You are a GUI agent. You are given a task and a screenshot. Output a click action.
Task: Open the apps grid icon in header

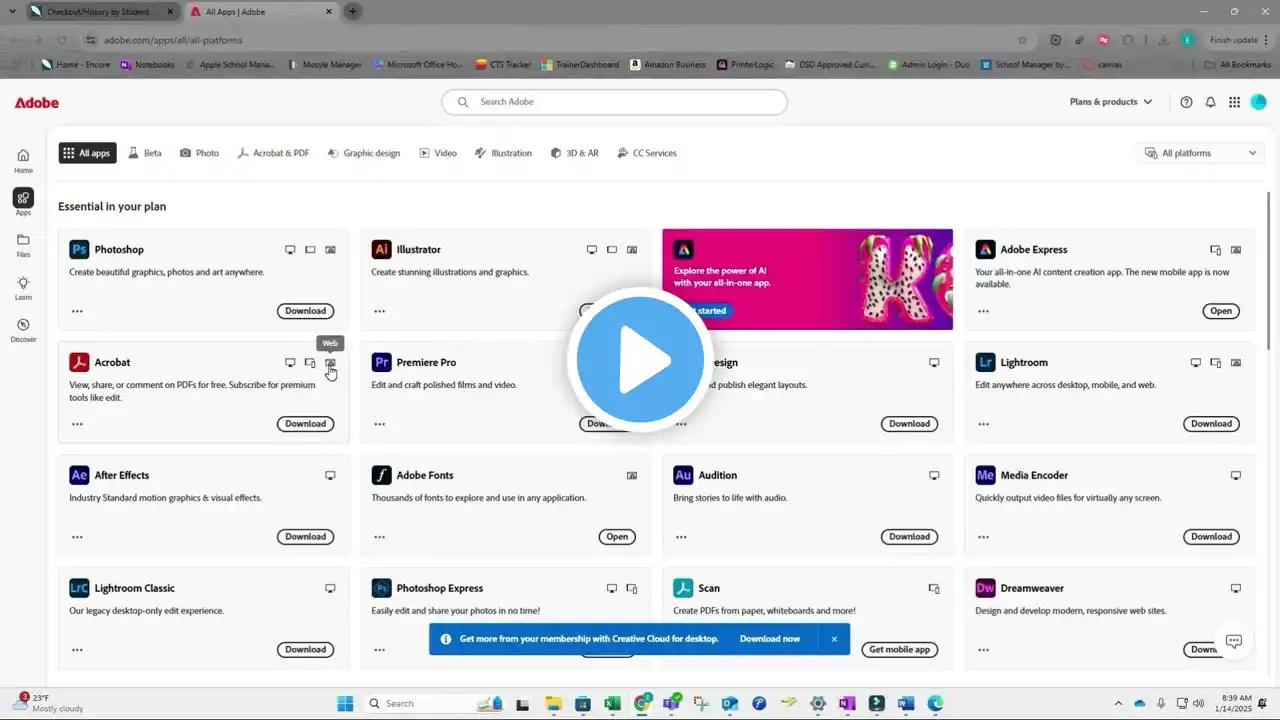[x=1234, y=102]
